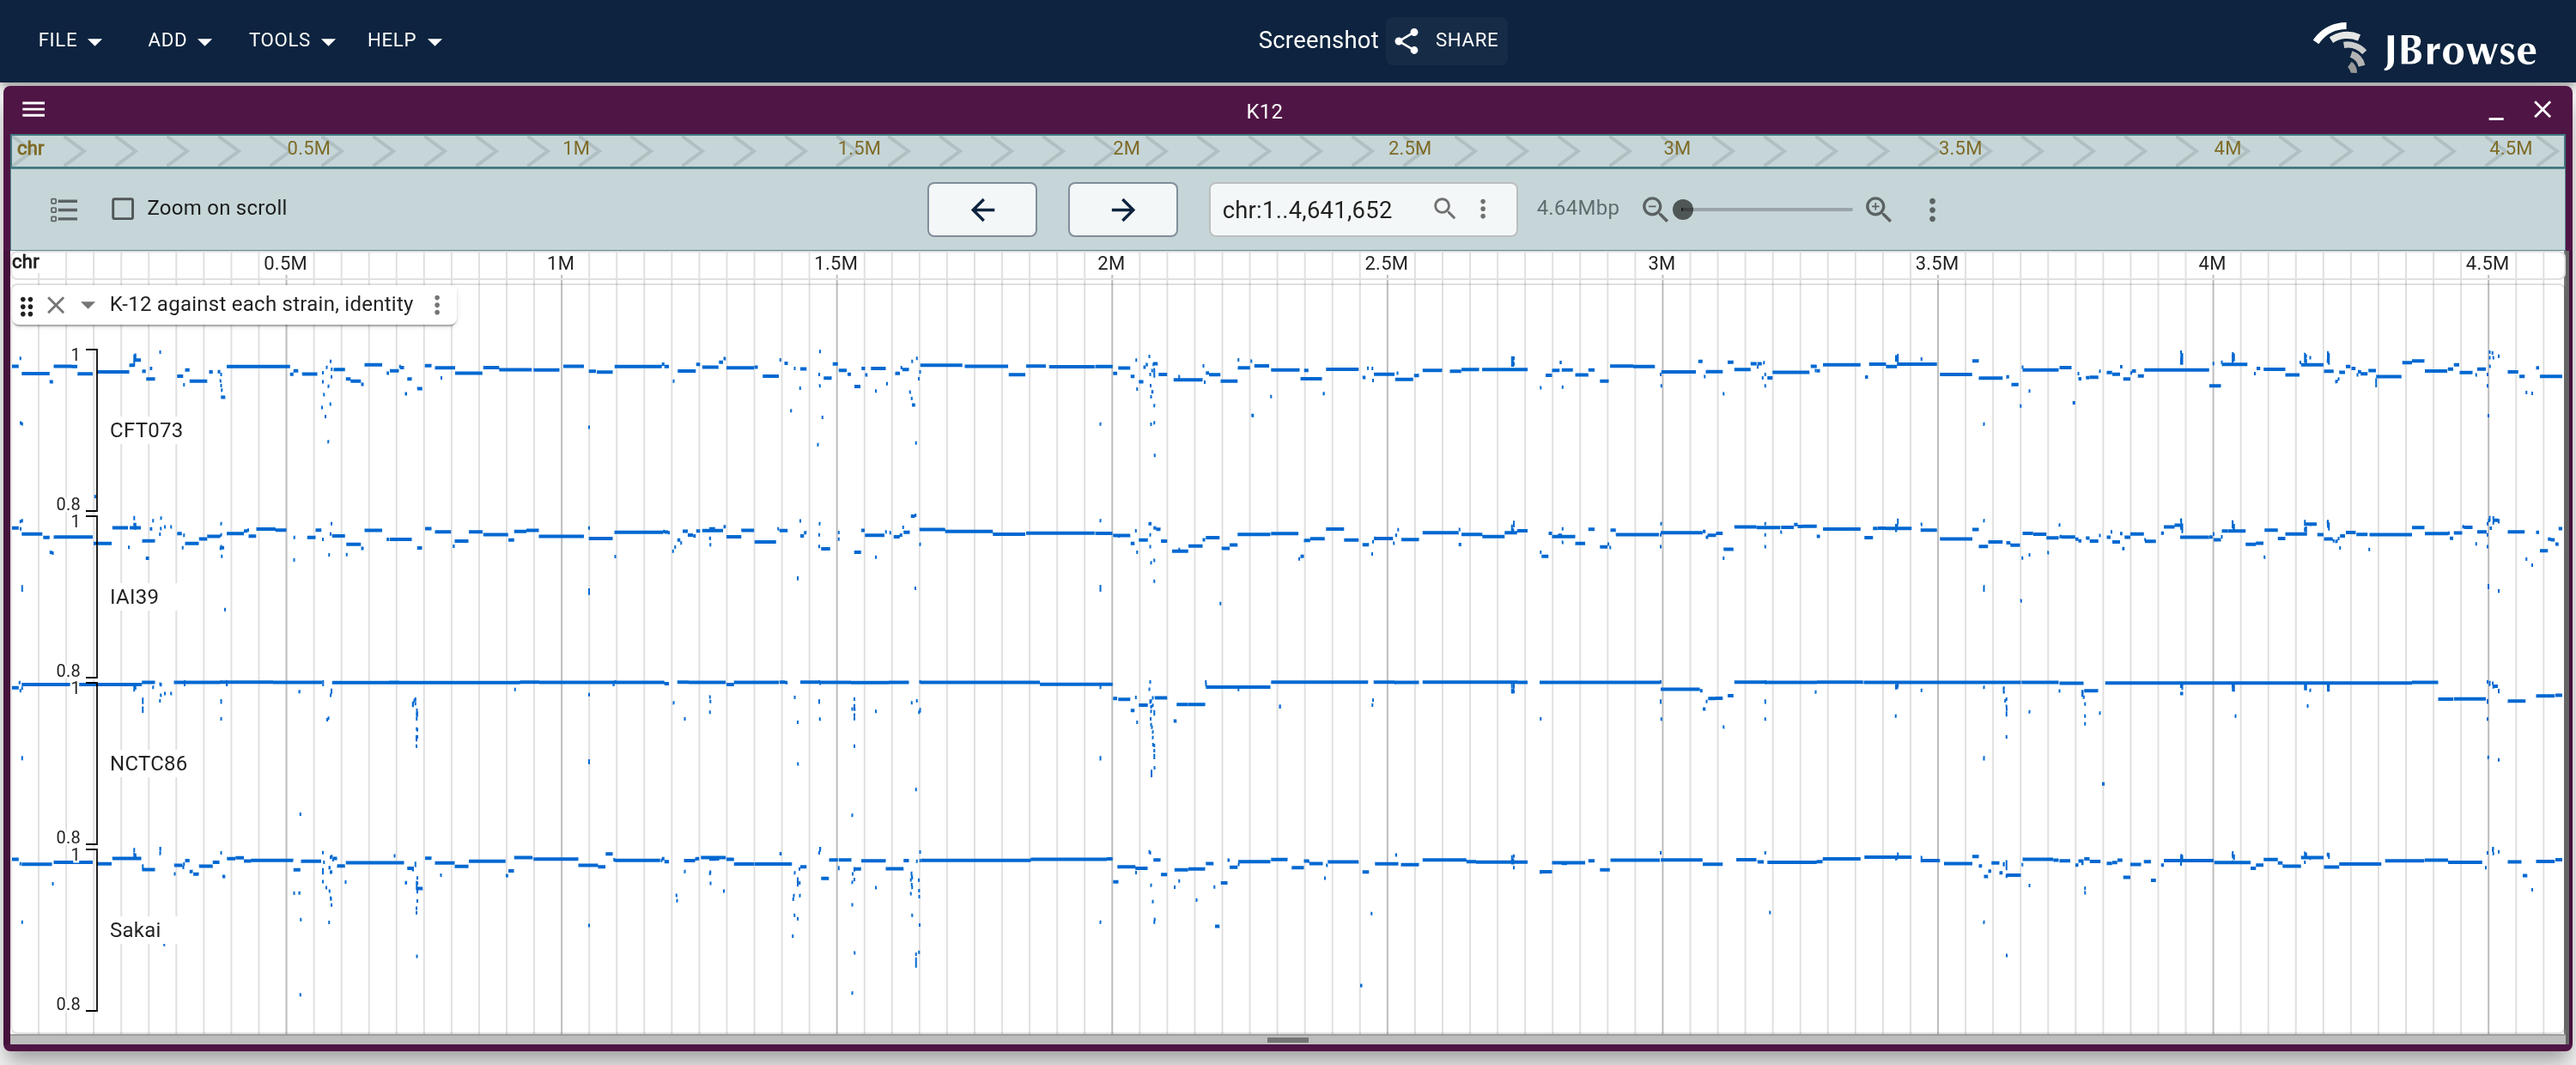The height and width of the screenshot is (1065, 2576).
Task: Open the TOOLS menu
Action: coord(291,40)
